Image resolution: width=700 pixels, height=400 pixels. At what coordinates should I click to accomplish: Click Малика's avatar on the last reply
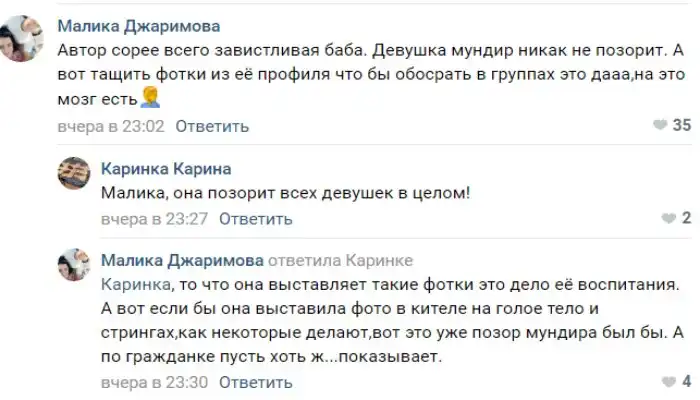[76, 265]
